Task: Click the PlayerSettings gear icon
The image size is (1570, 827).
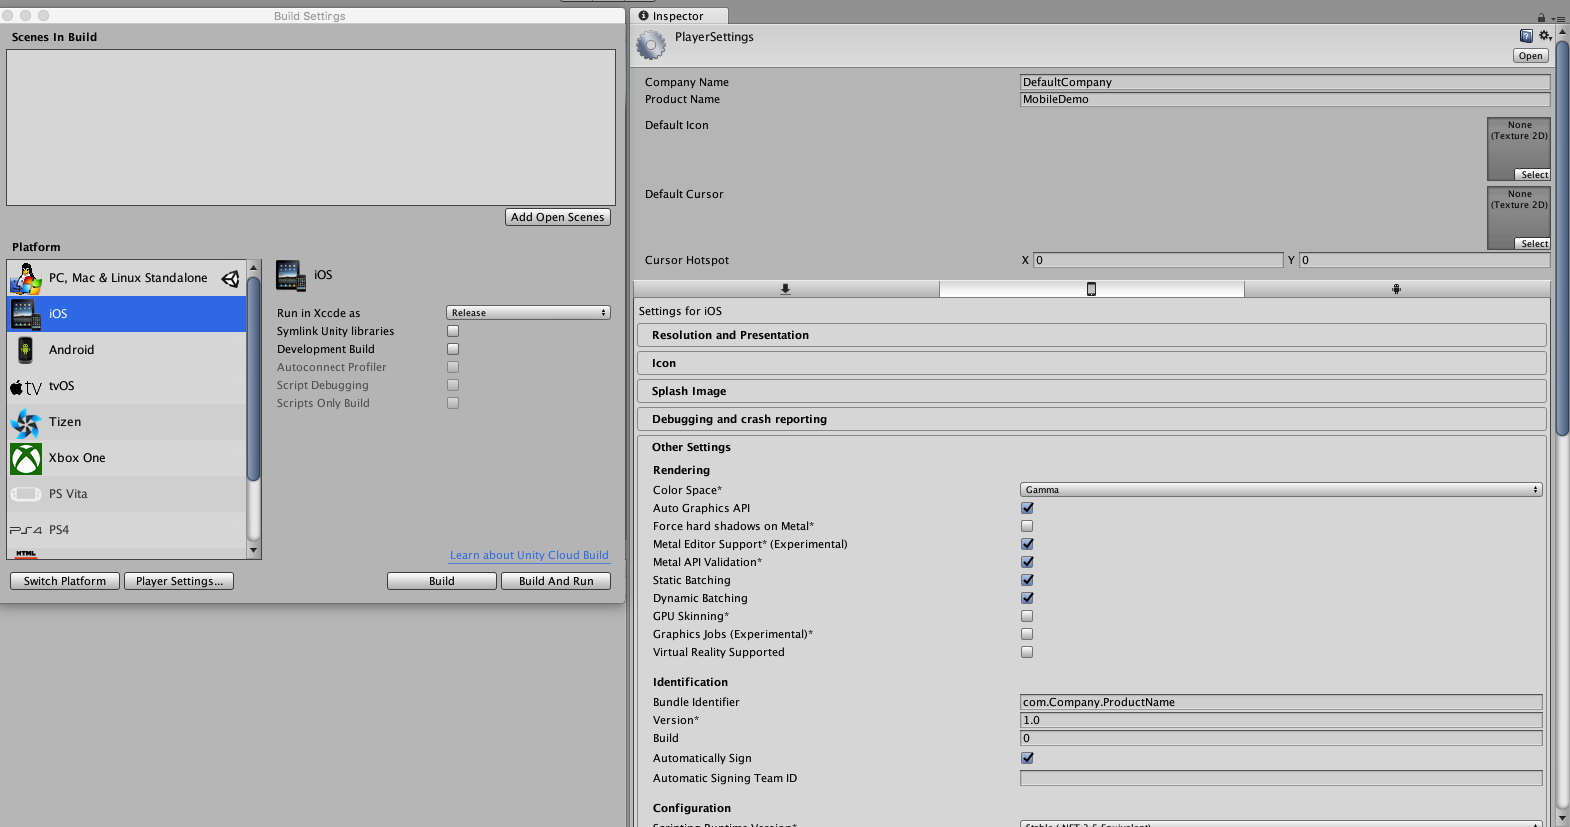Action: (x=651, y=45)
